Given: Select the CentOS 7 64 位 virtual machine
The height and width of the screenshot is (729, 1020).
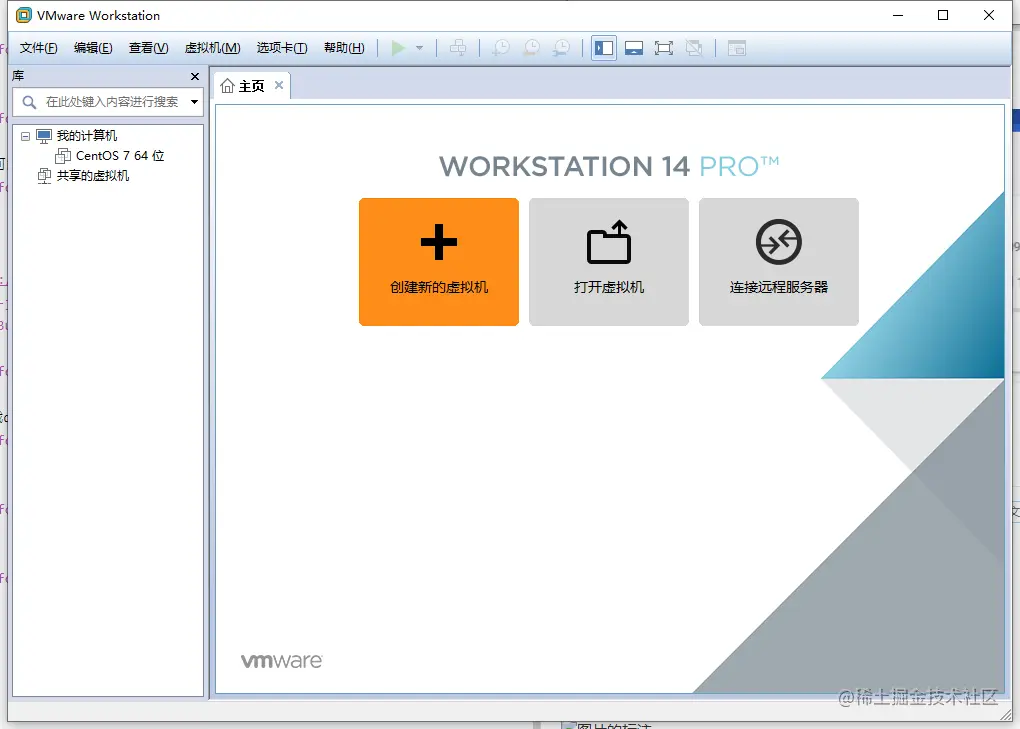Looking at the screenshot, I should coord(120,156).
